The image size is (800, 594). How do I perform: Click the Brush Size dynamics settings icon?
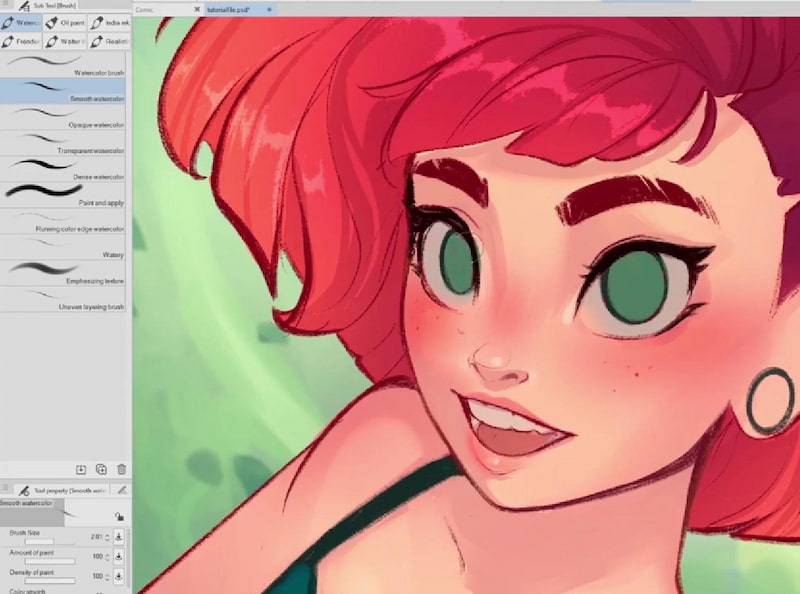click(x=119, y=536)
